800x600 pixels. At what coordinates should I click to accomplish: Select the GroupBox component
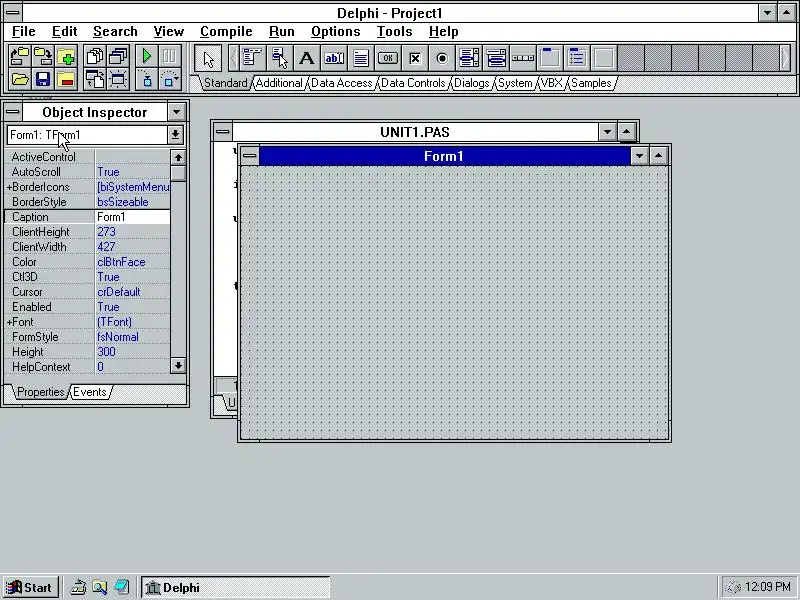tap(550, 58)
